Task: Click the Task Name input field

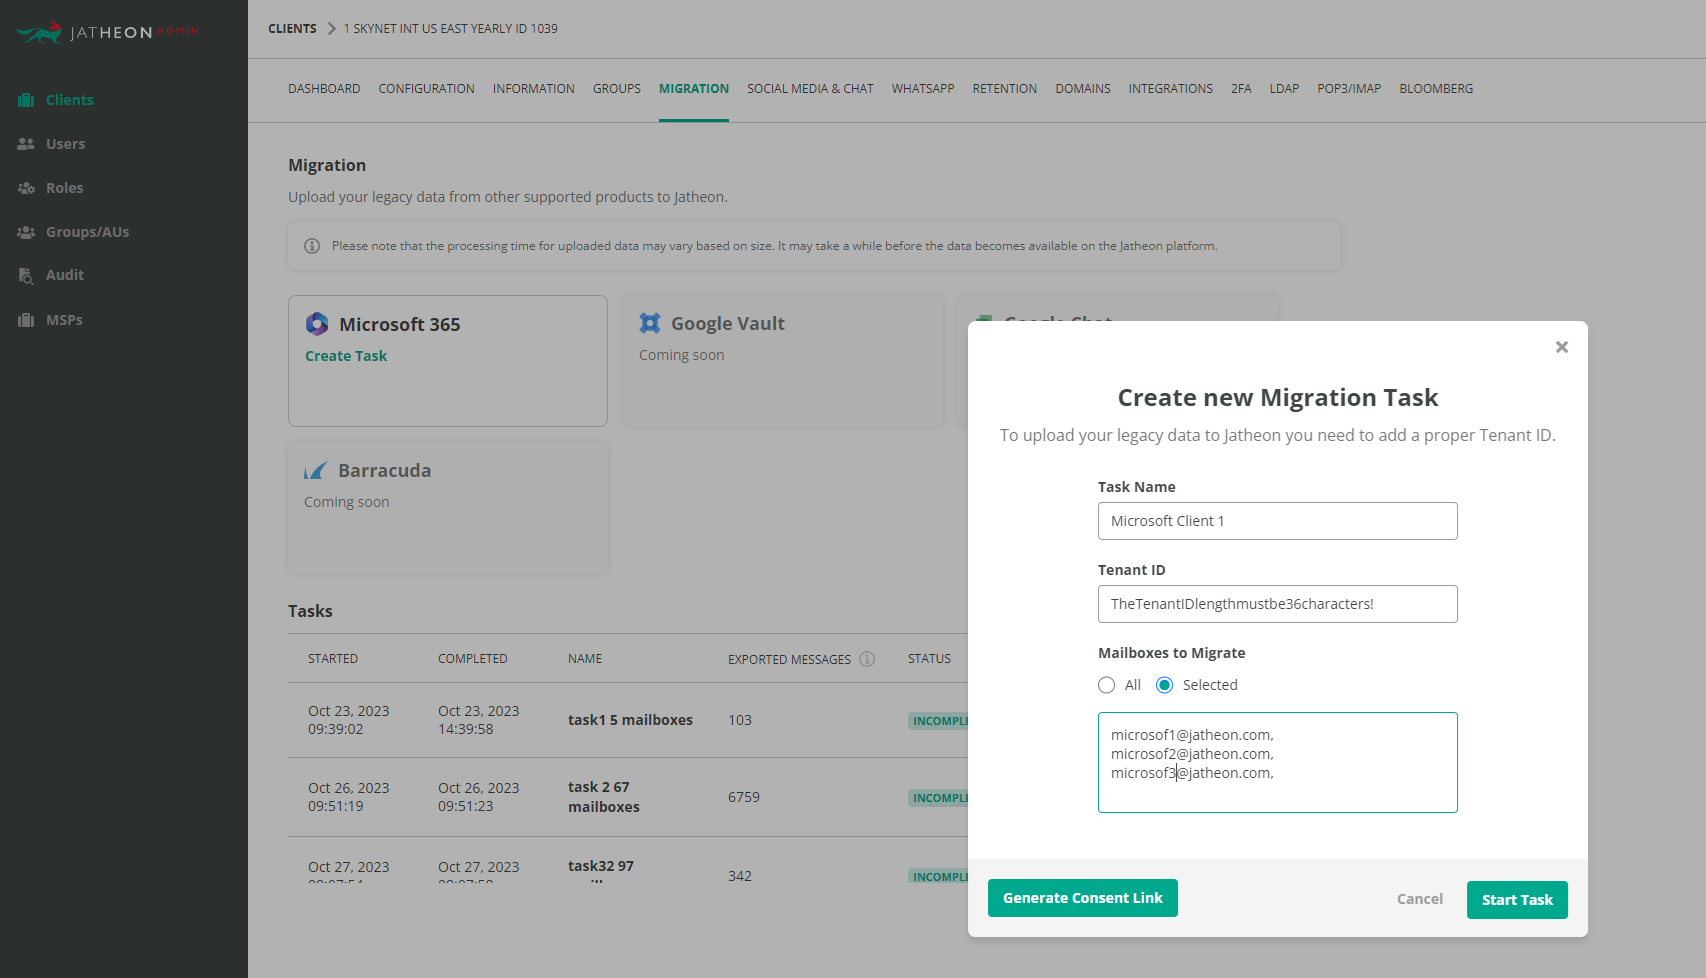Action: (1278, 521)
